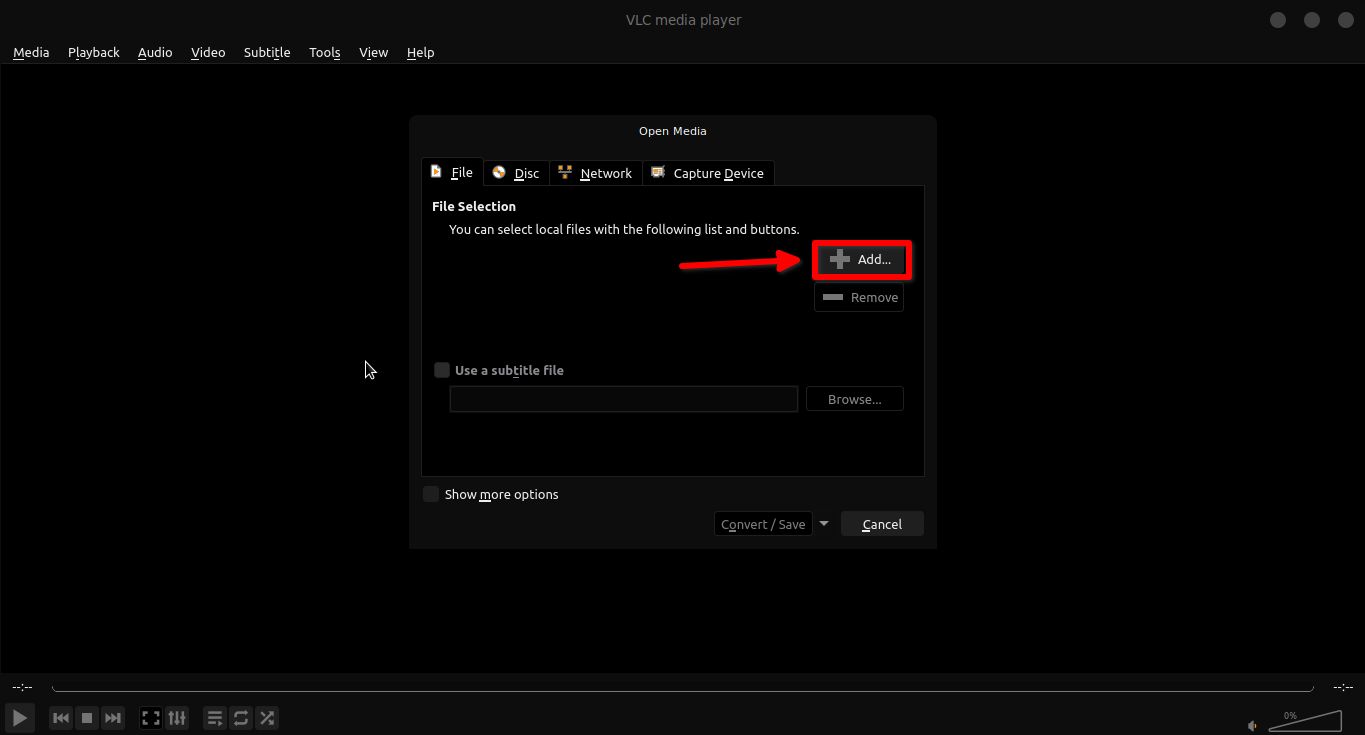
Task: Open the Media menu
Action: click(x=31, y=52)
